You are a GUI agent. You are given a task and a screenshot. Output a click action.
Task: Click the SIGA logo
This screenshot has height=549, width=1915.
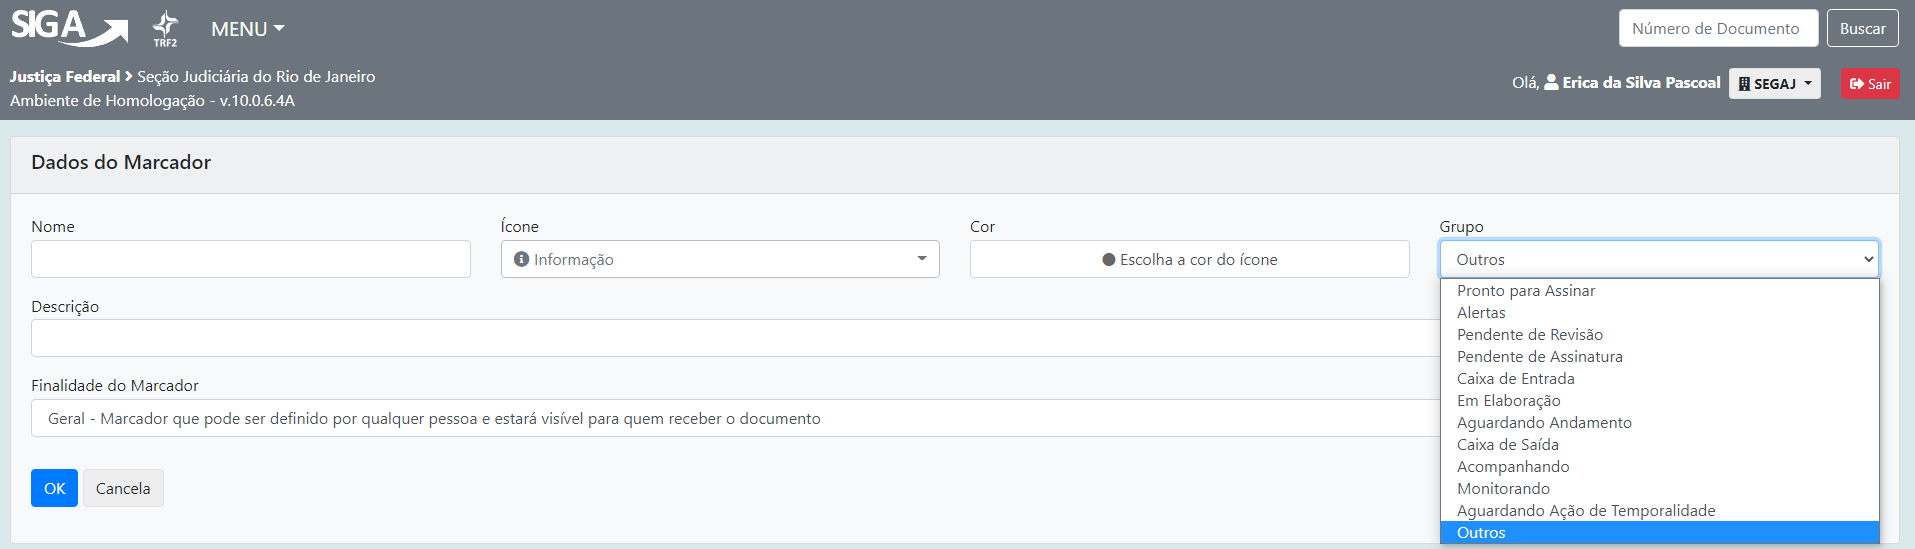(x=68, y=28)
